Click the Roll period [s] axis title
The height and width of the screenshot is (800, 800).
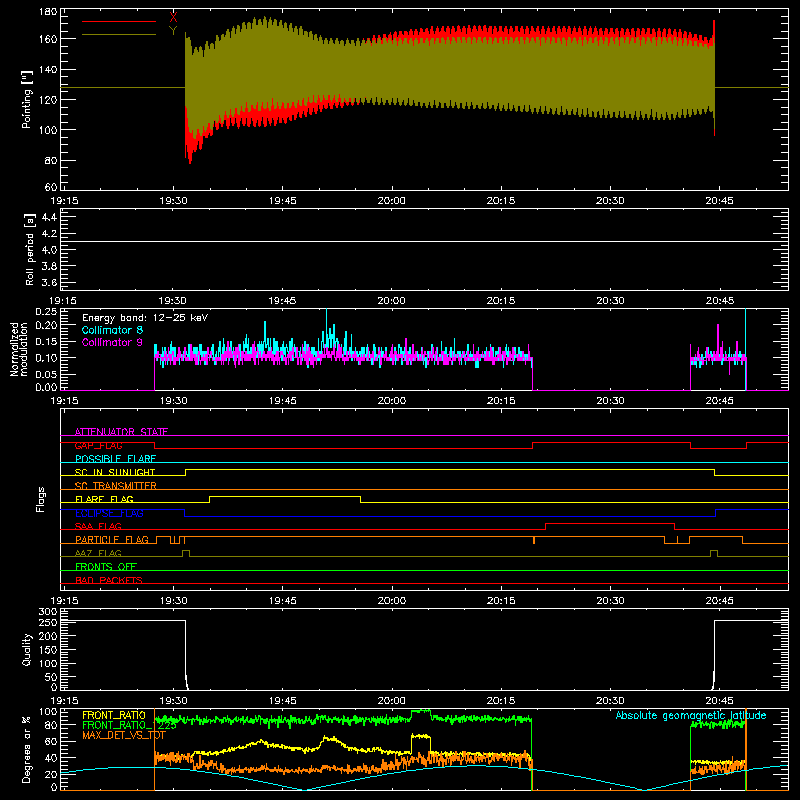click(30, 249)
